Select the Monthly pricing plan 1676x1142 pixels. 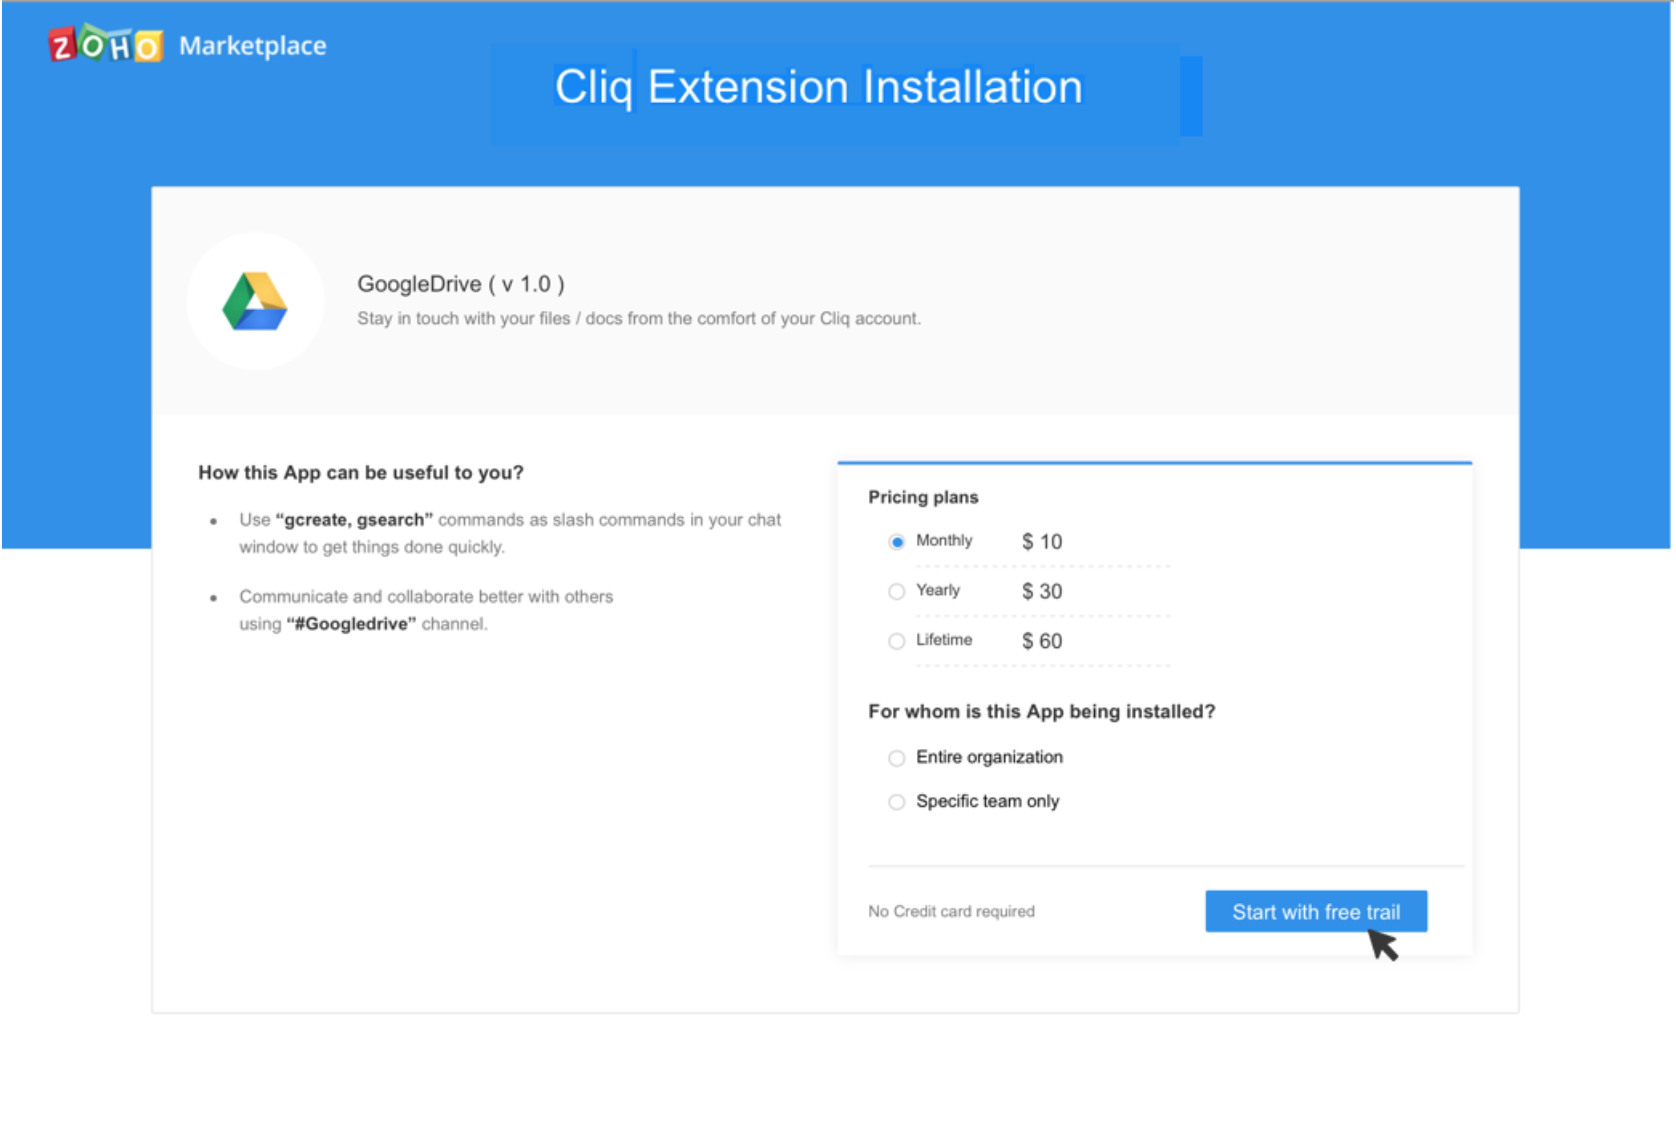click(897, 542)
